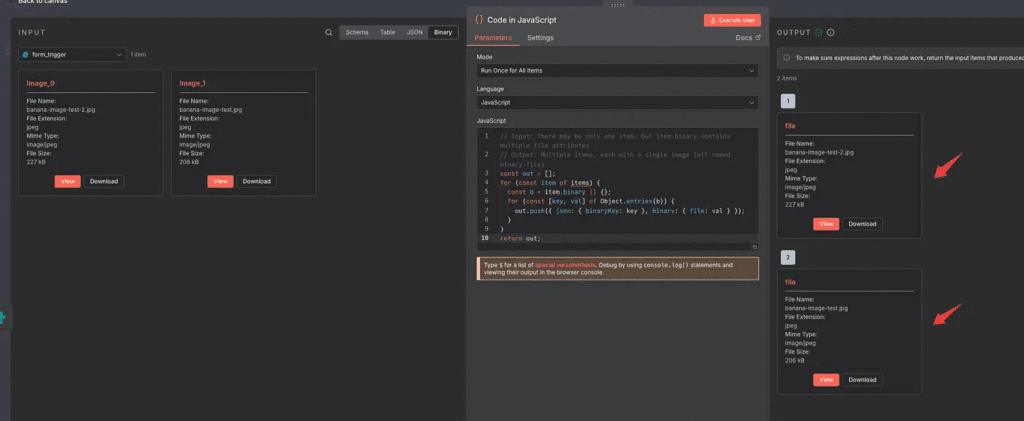The image size is (1024, 421).
Task: Click the output success checkmark icon
Action: coord(819,32)
